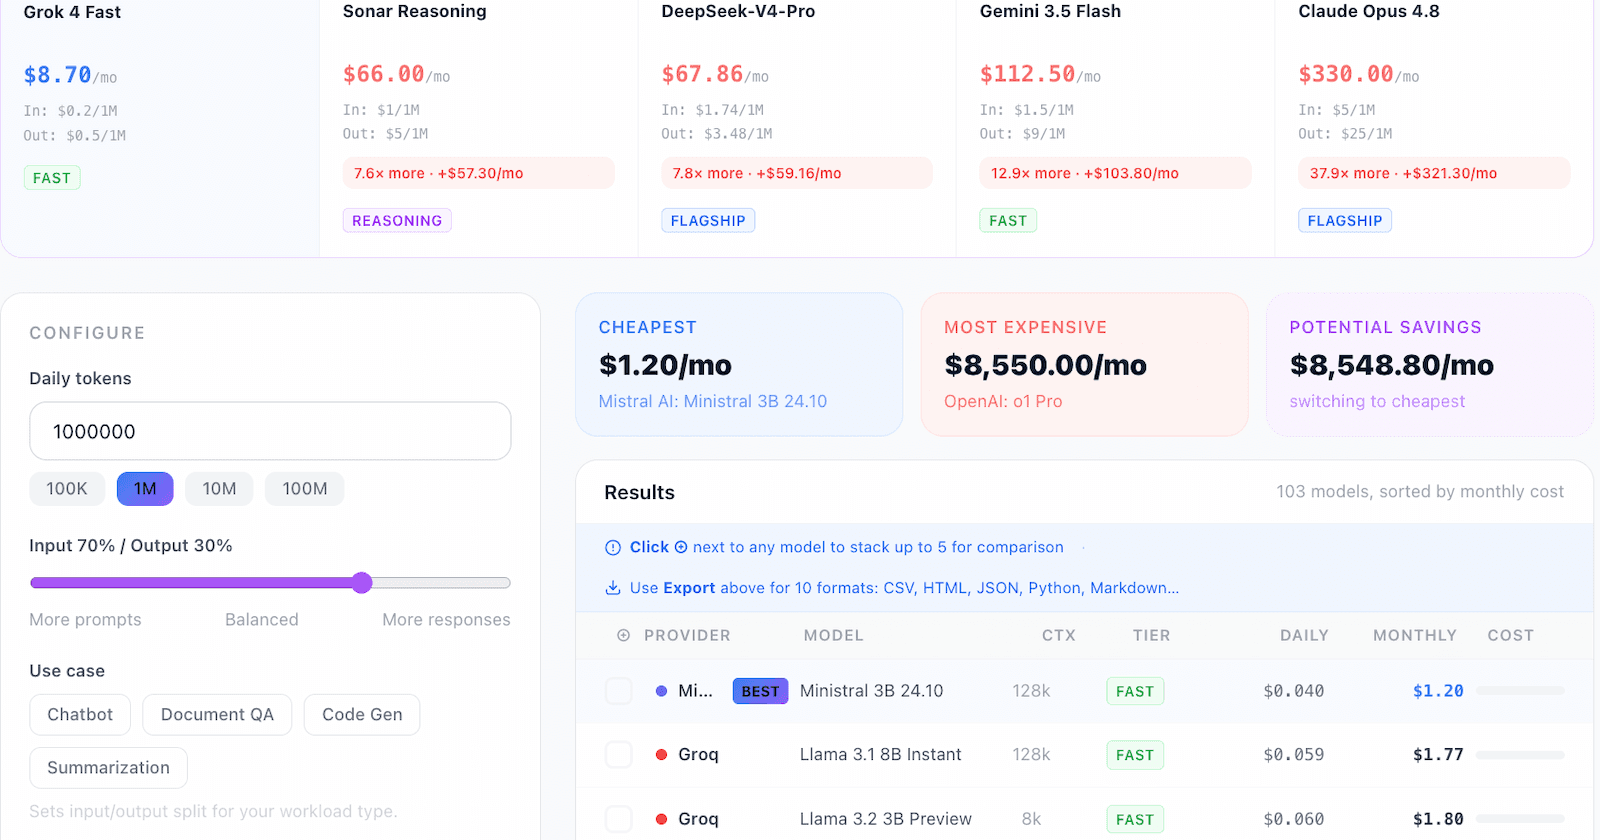Sort by the MODEL column header
The height and width of the screenshot is (840, 1600).
833,636
